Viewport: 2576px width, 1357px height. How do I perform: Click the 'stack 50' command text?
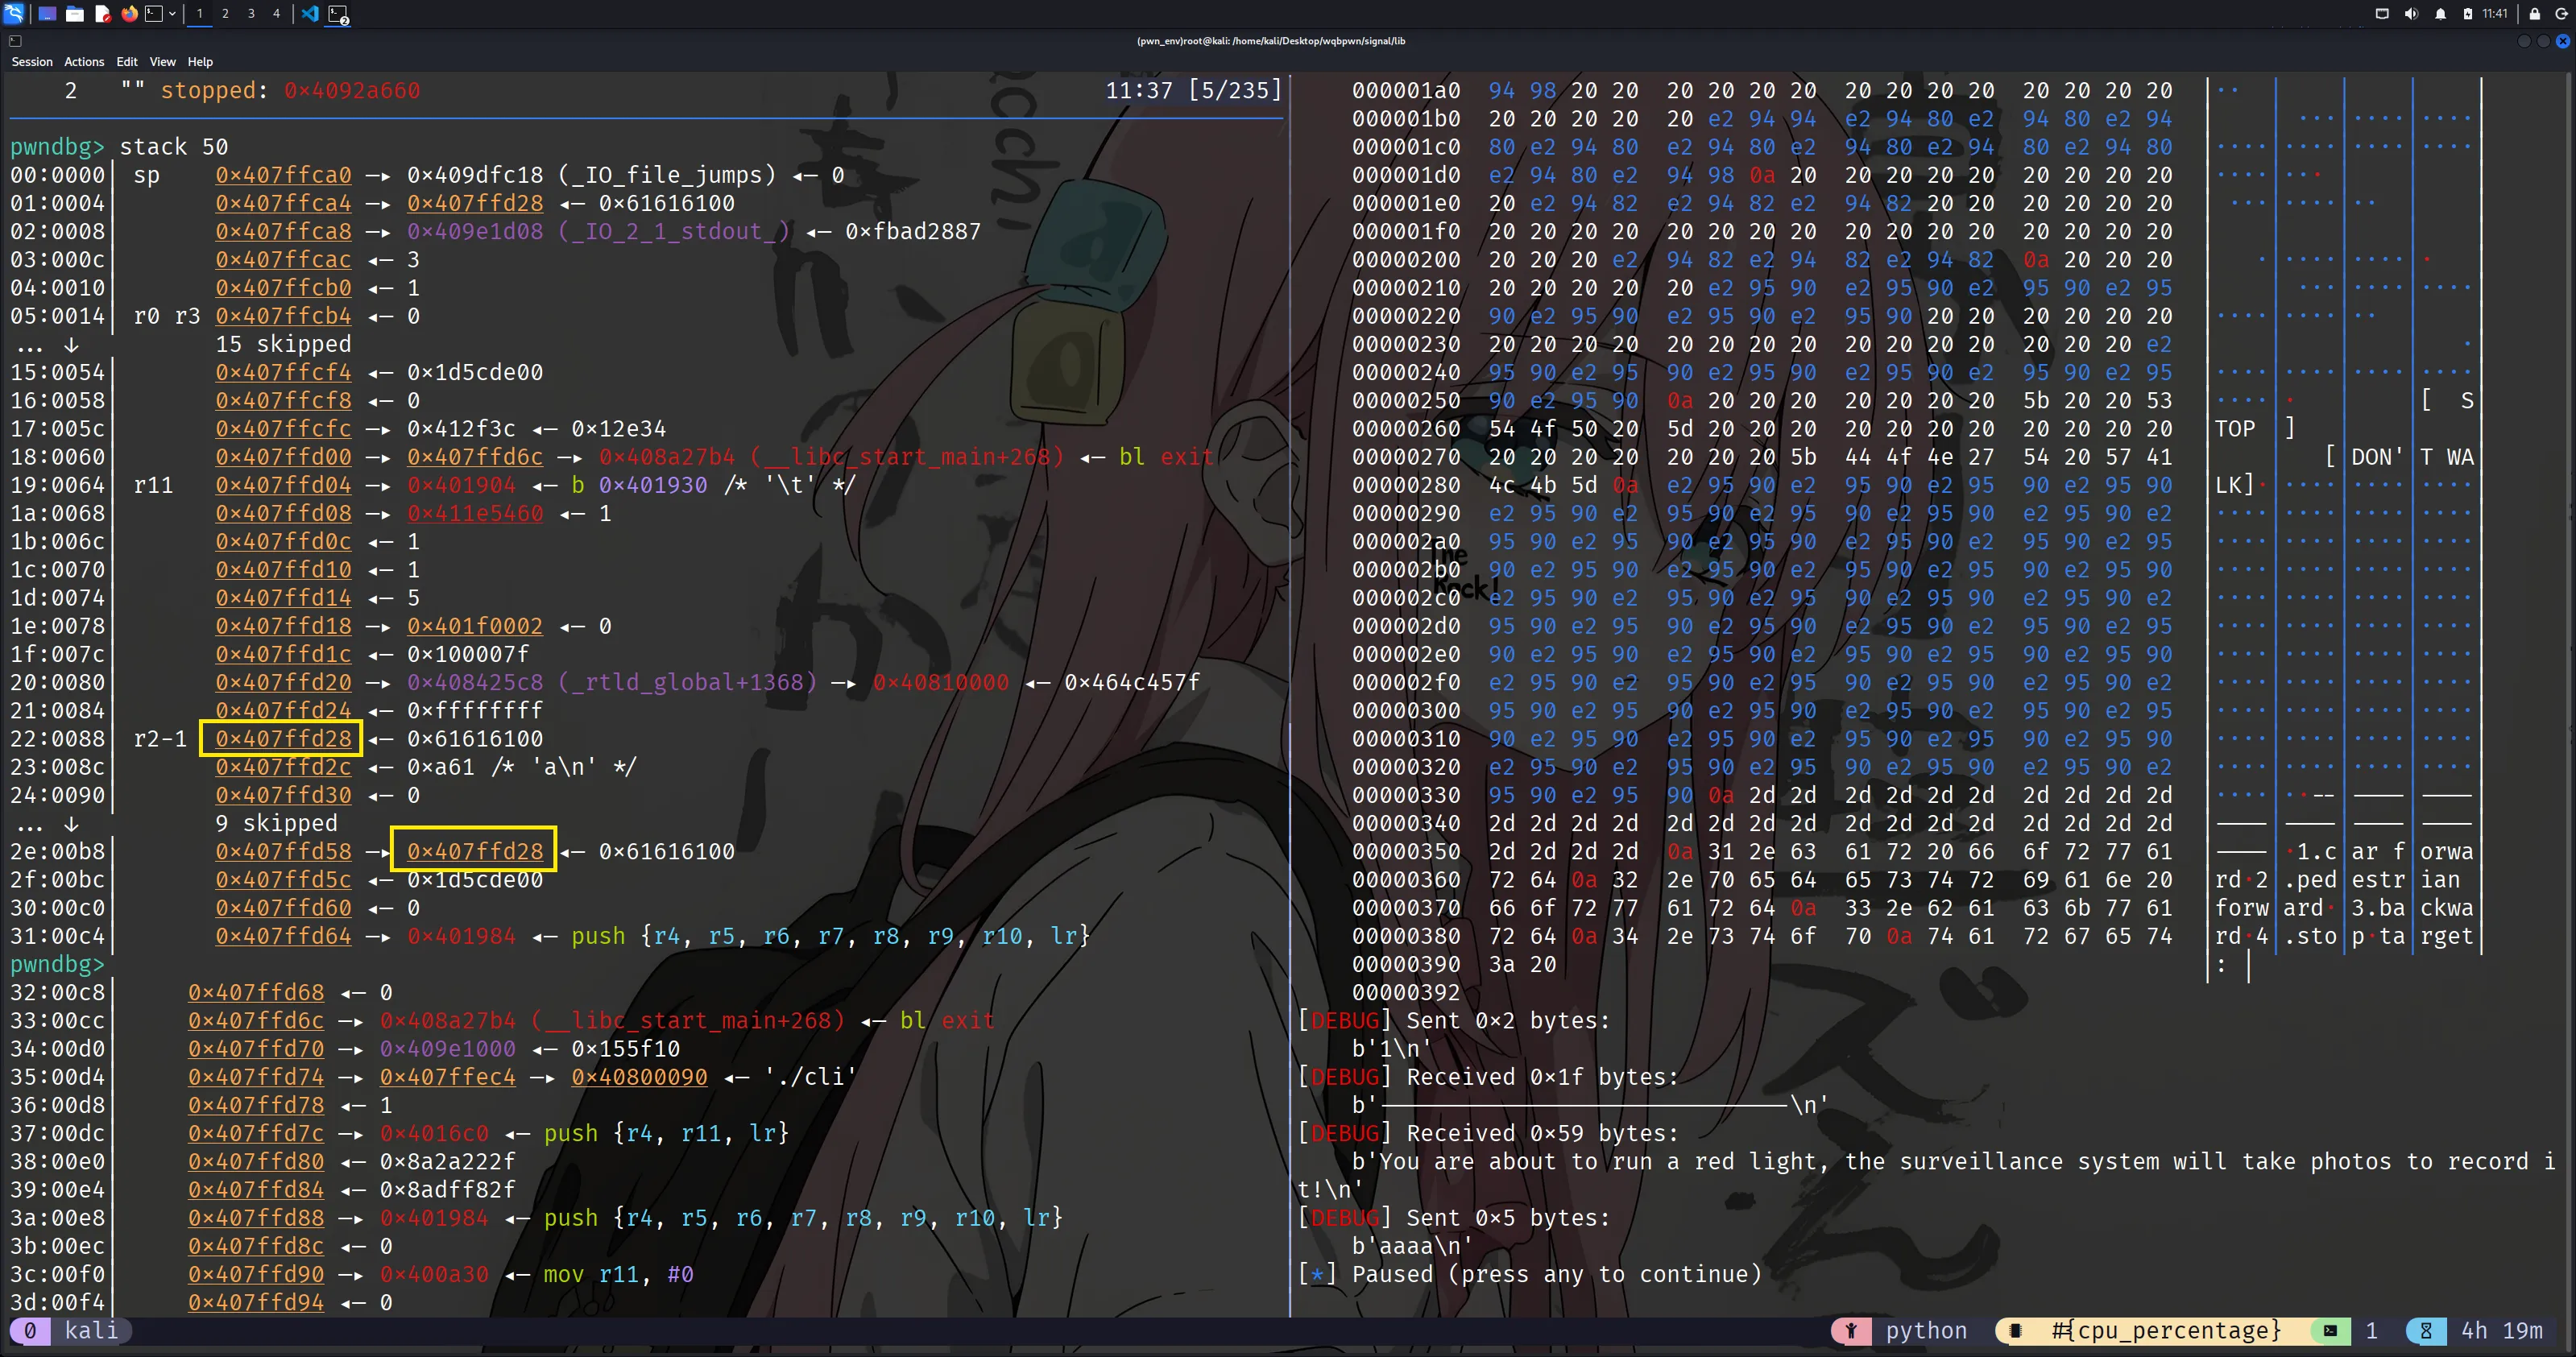pyautogui.click(x=174, y=147)
